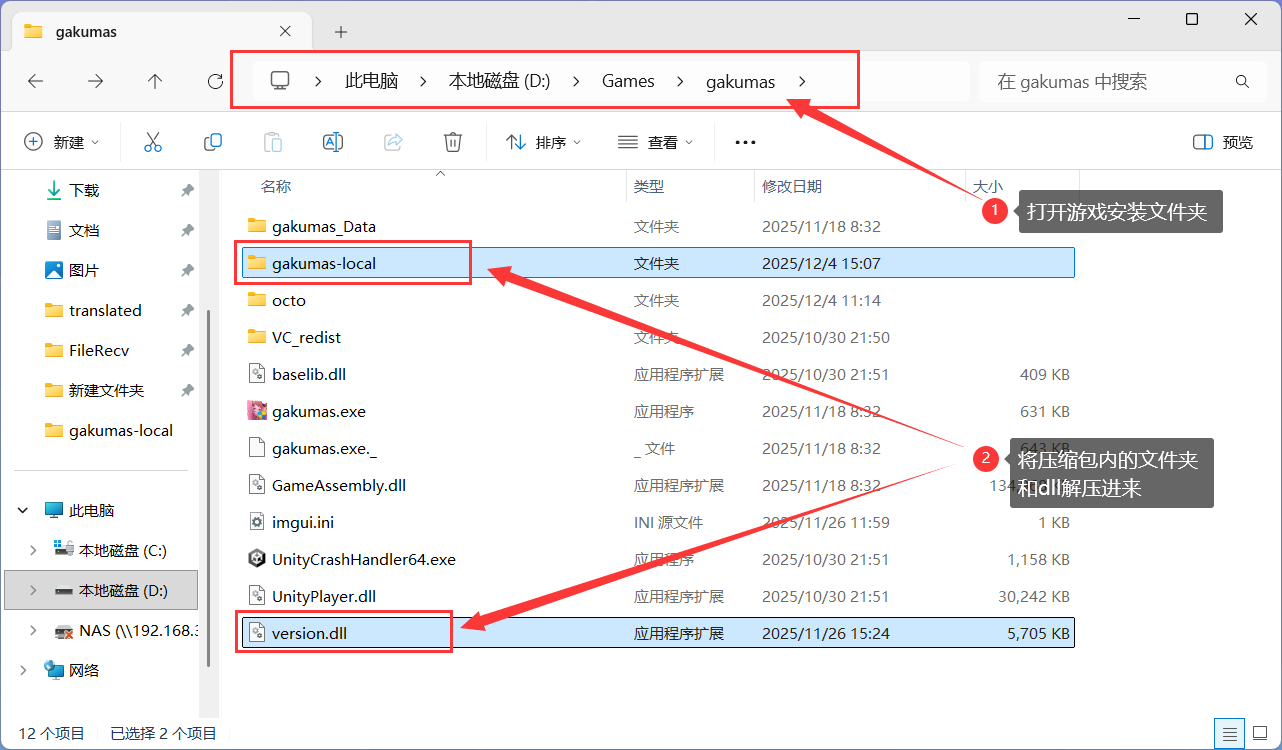
Task: Switch to details list view layout
Action: [x=1230, y=731]
